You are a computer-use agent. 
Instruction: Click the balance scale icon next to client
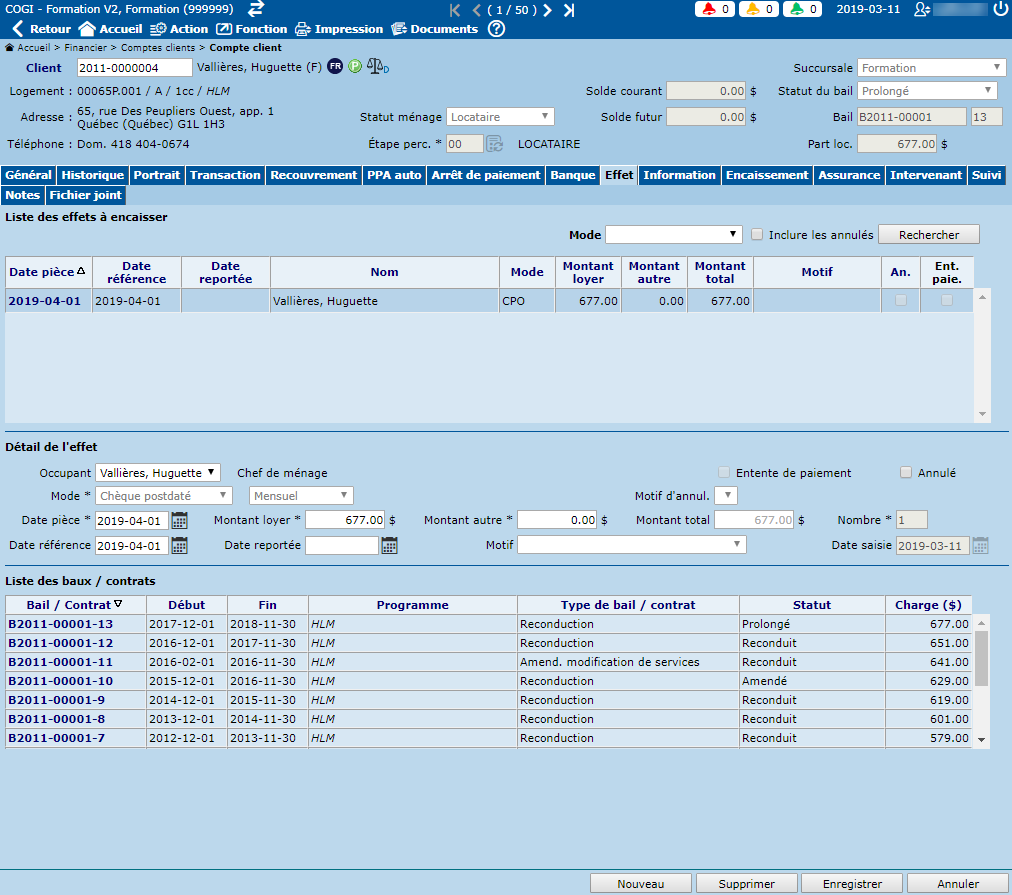377,67
